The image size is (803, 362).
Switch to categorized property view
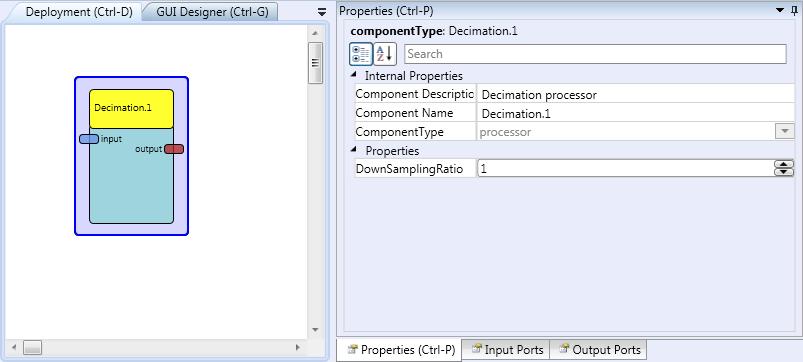pos(361,54)
